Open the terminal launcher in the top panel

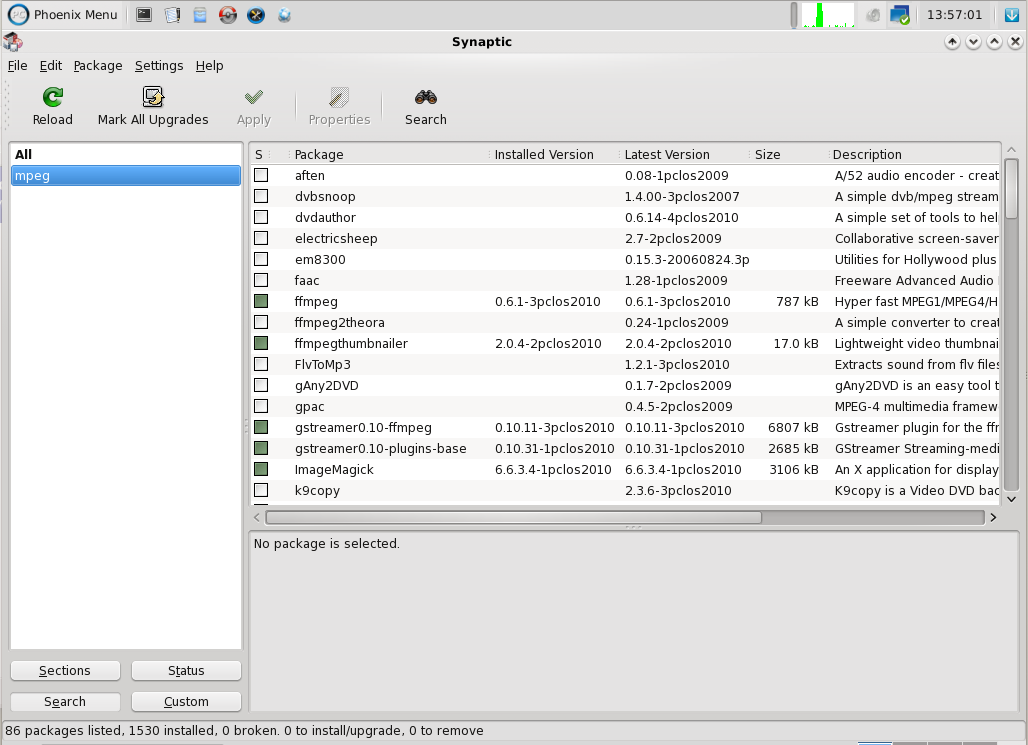[x=144, y=15]
